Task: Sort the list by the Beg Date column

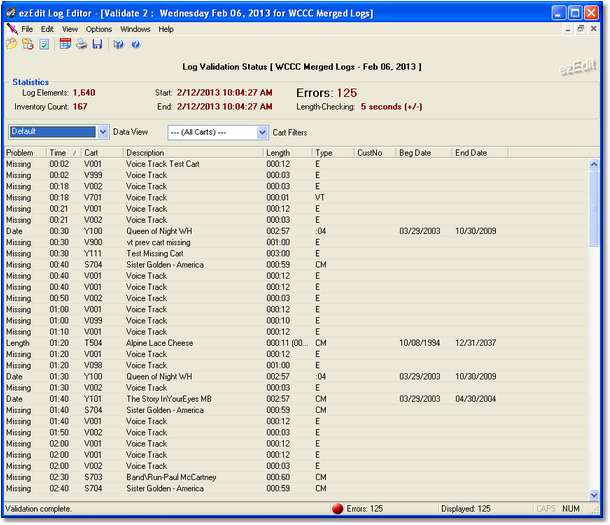Action: pos(424,153)
